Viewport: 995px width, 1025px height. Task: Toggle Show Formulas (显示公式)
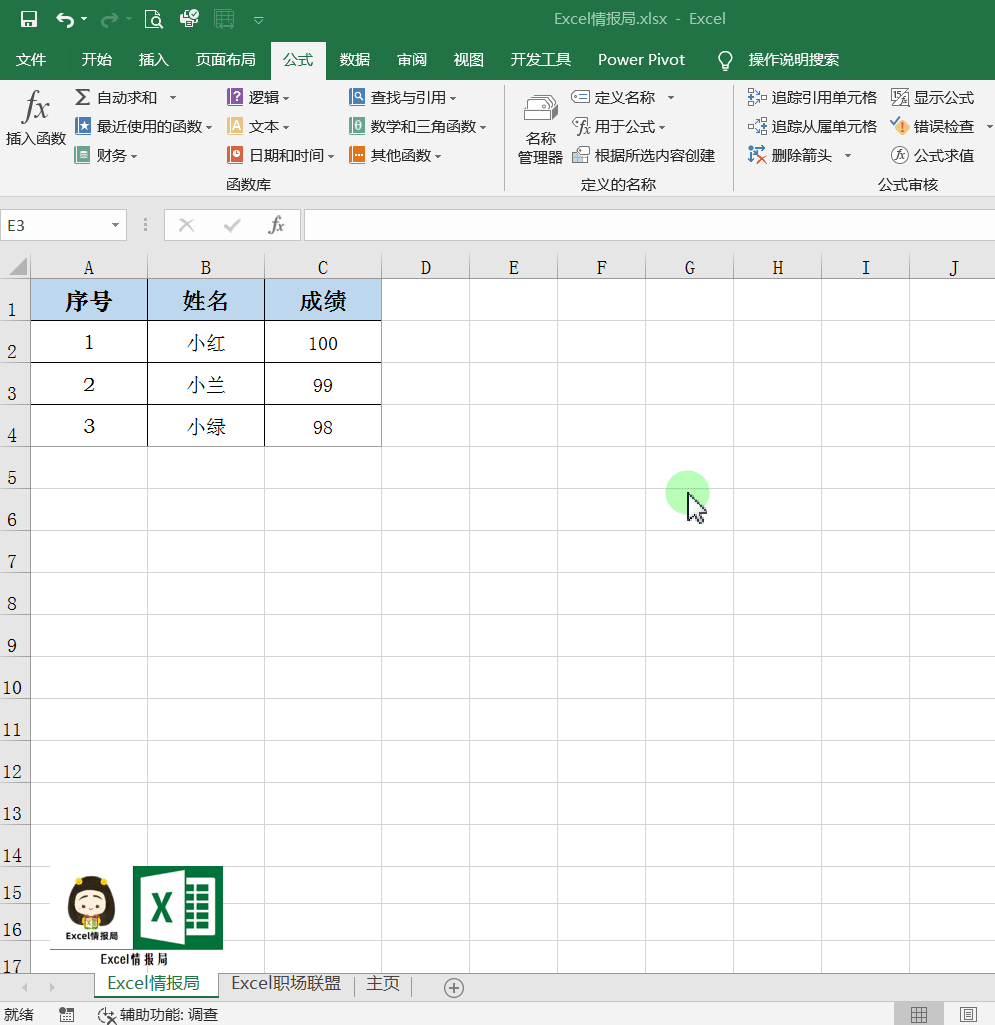[932, 97]
